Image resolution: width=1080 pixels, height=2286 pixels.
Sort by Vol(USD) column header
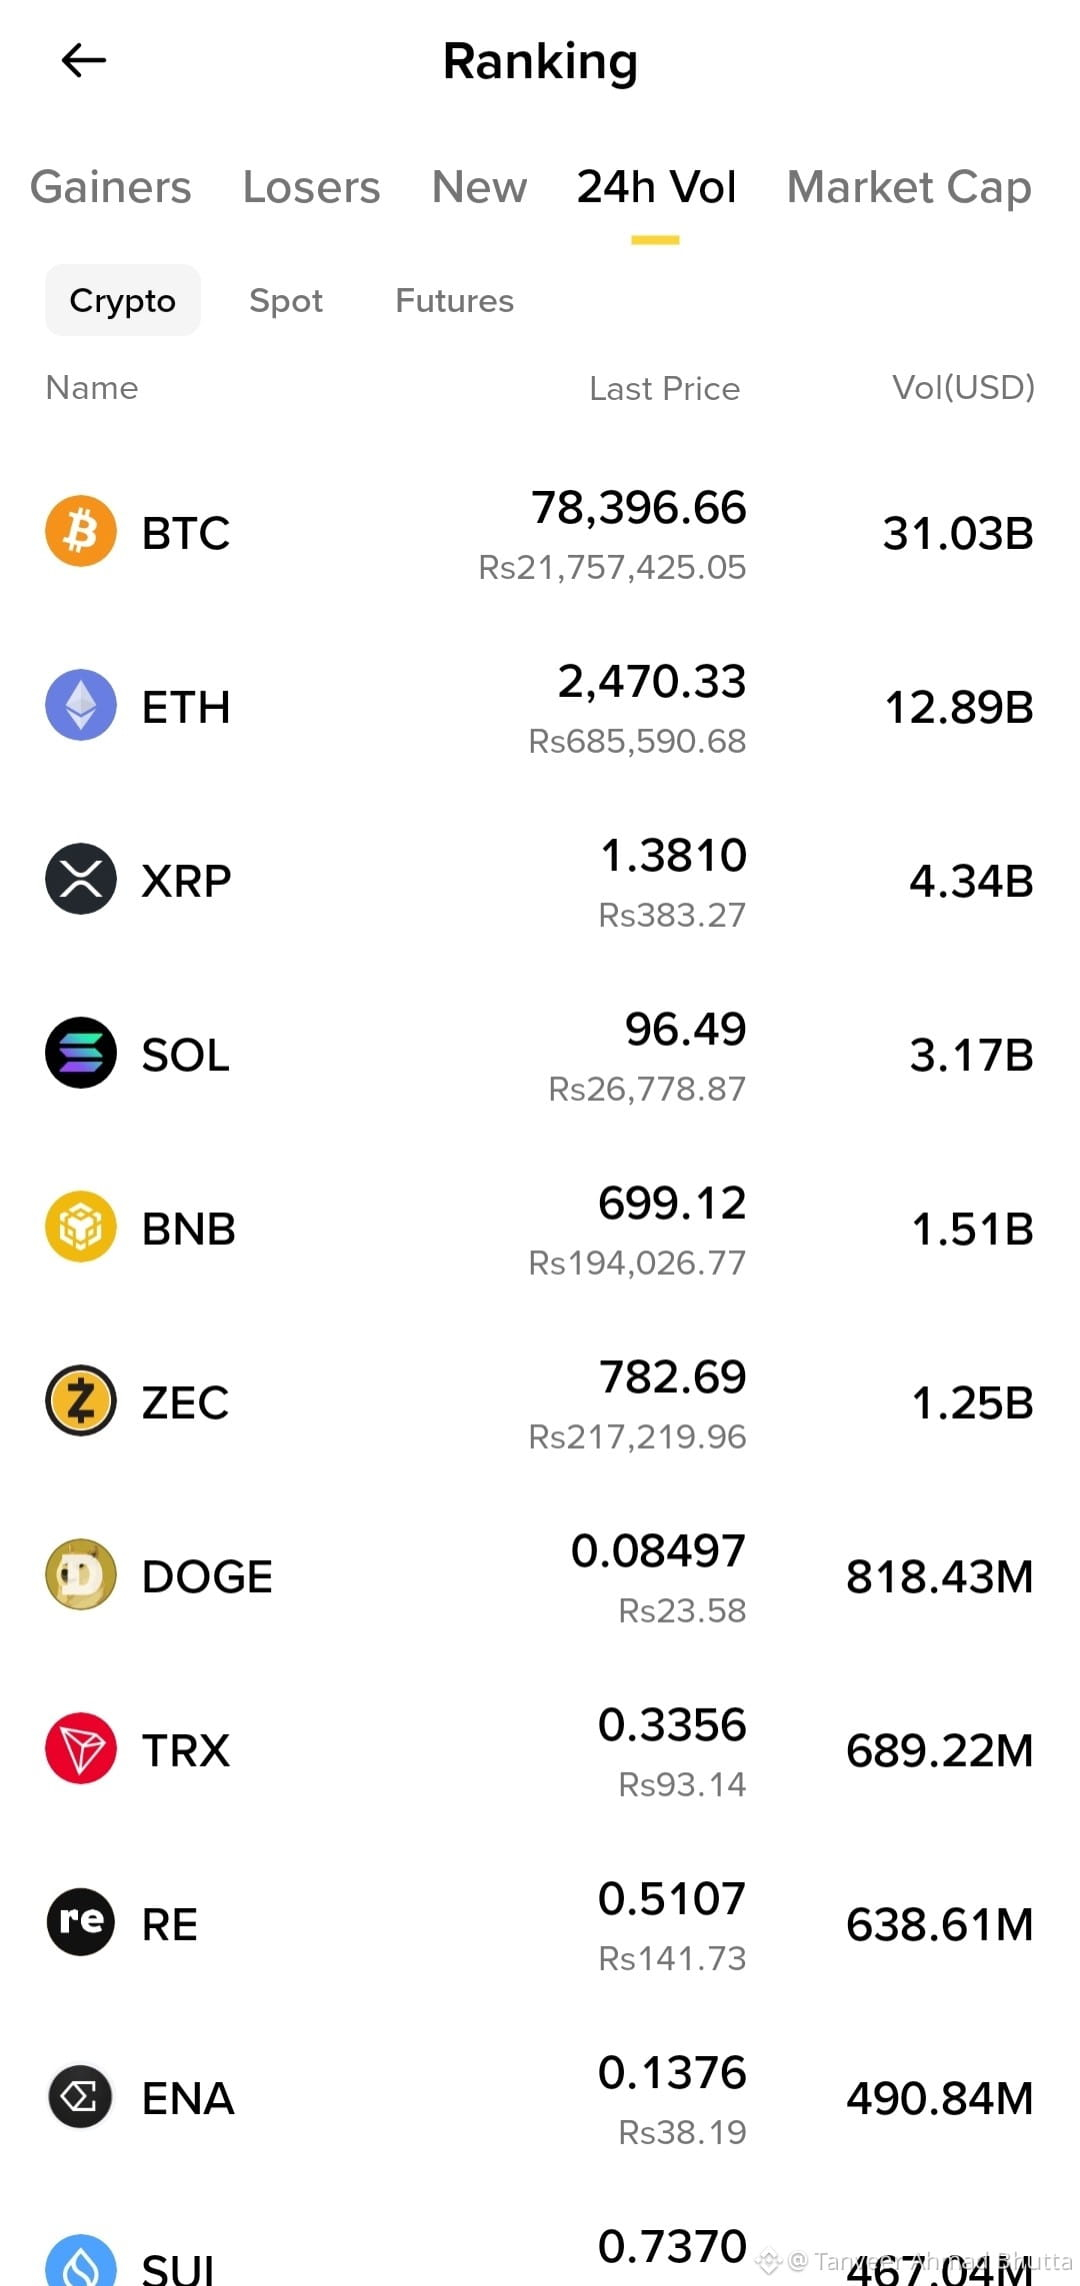tap(964, 388)
